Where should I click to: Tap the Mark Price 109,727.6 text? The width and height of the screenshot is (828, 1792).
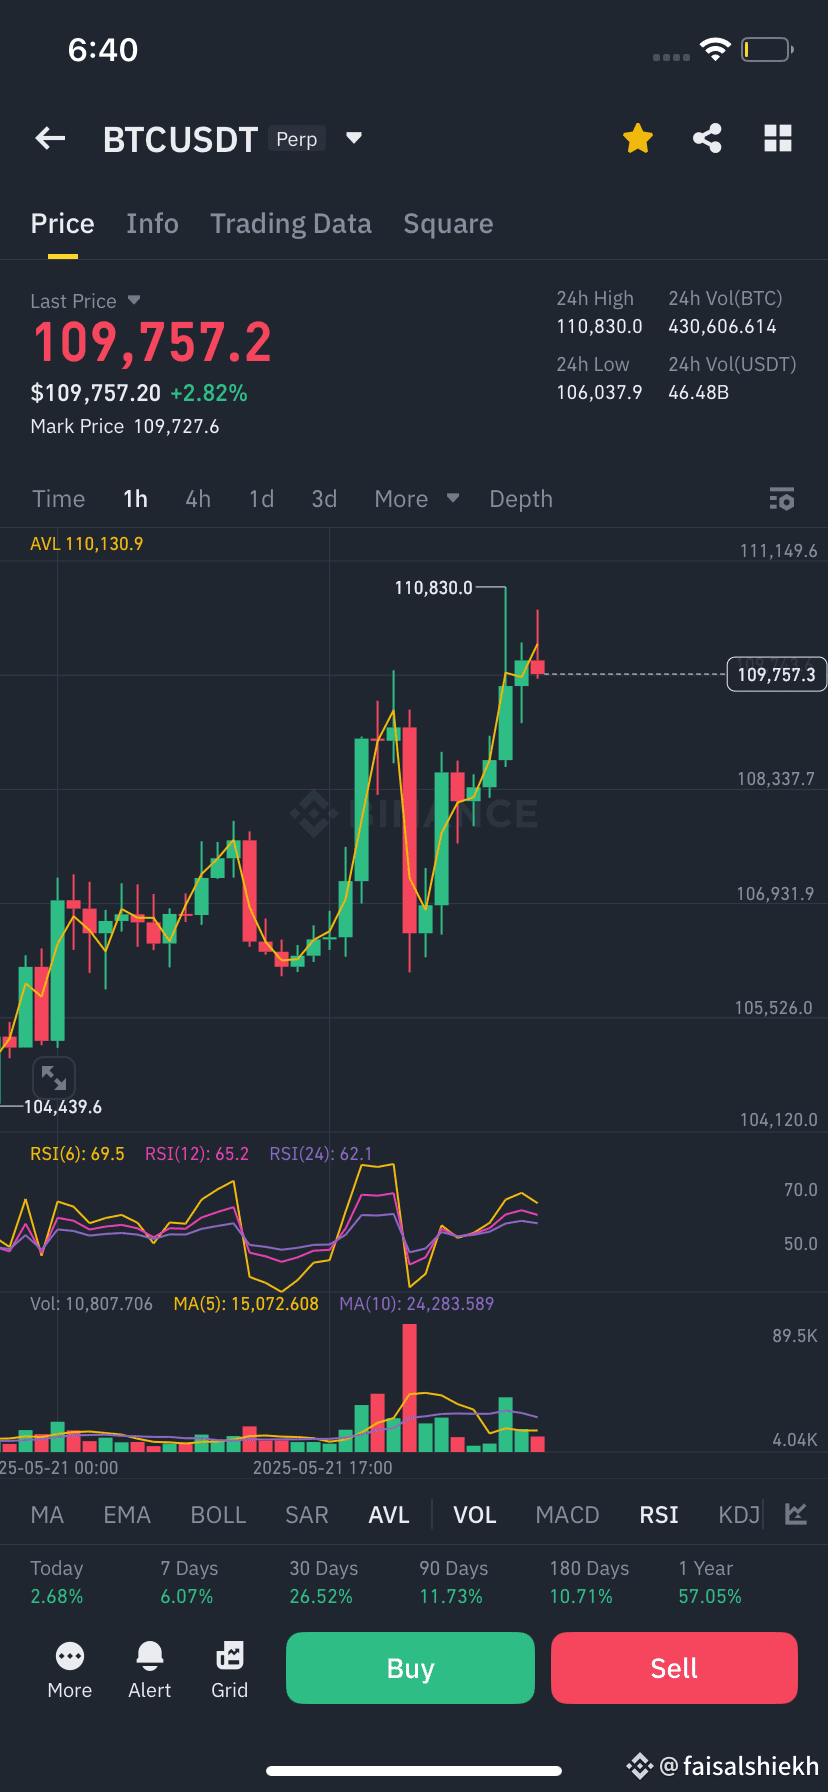point(125,426)
